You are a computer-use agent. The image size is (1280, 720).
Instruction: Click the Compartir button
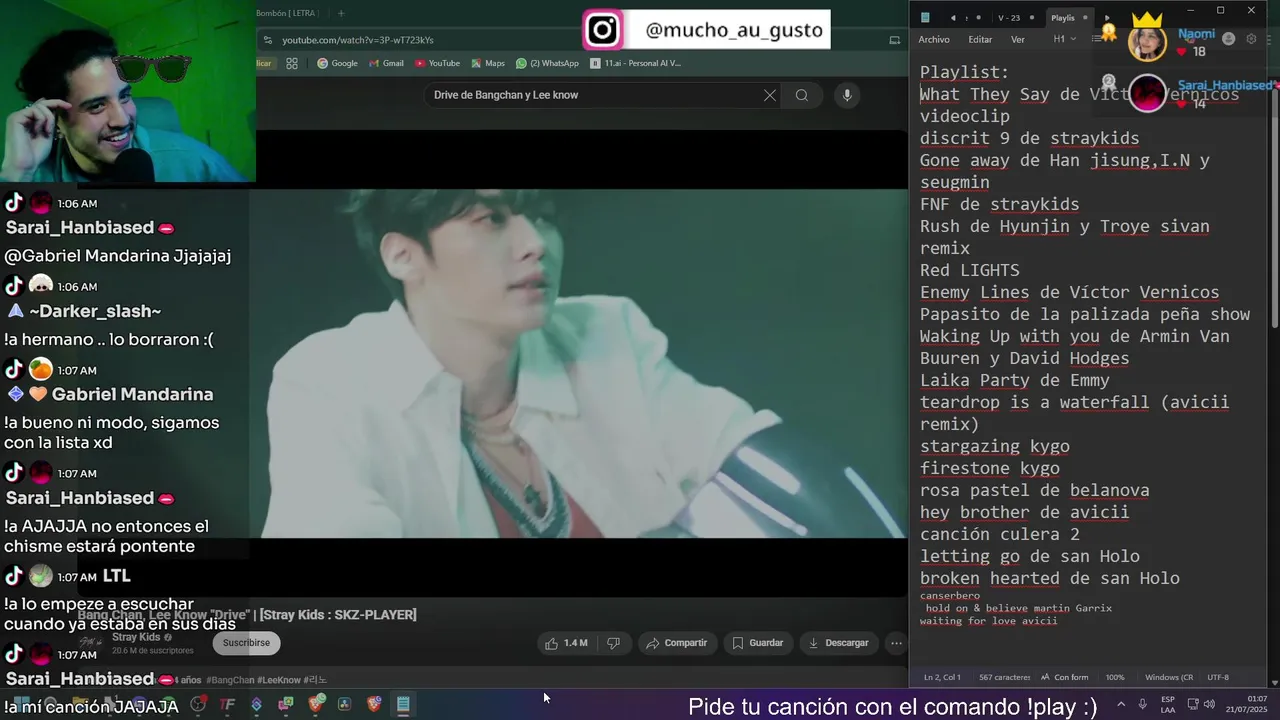[676, 643]
